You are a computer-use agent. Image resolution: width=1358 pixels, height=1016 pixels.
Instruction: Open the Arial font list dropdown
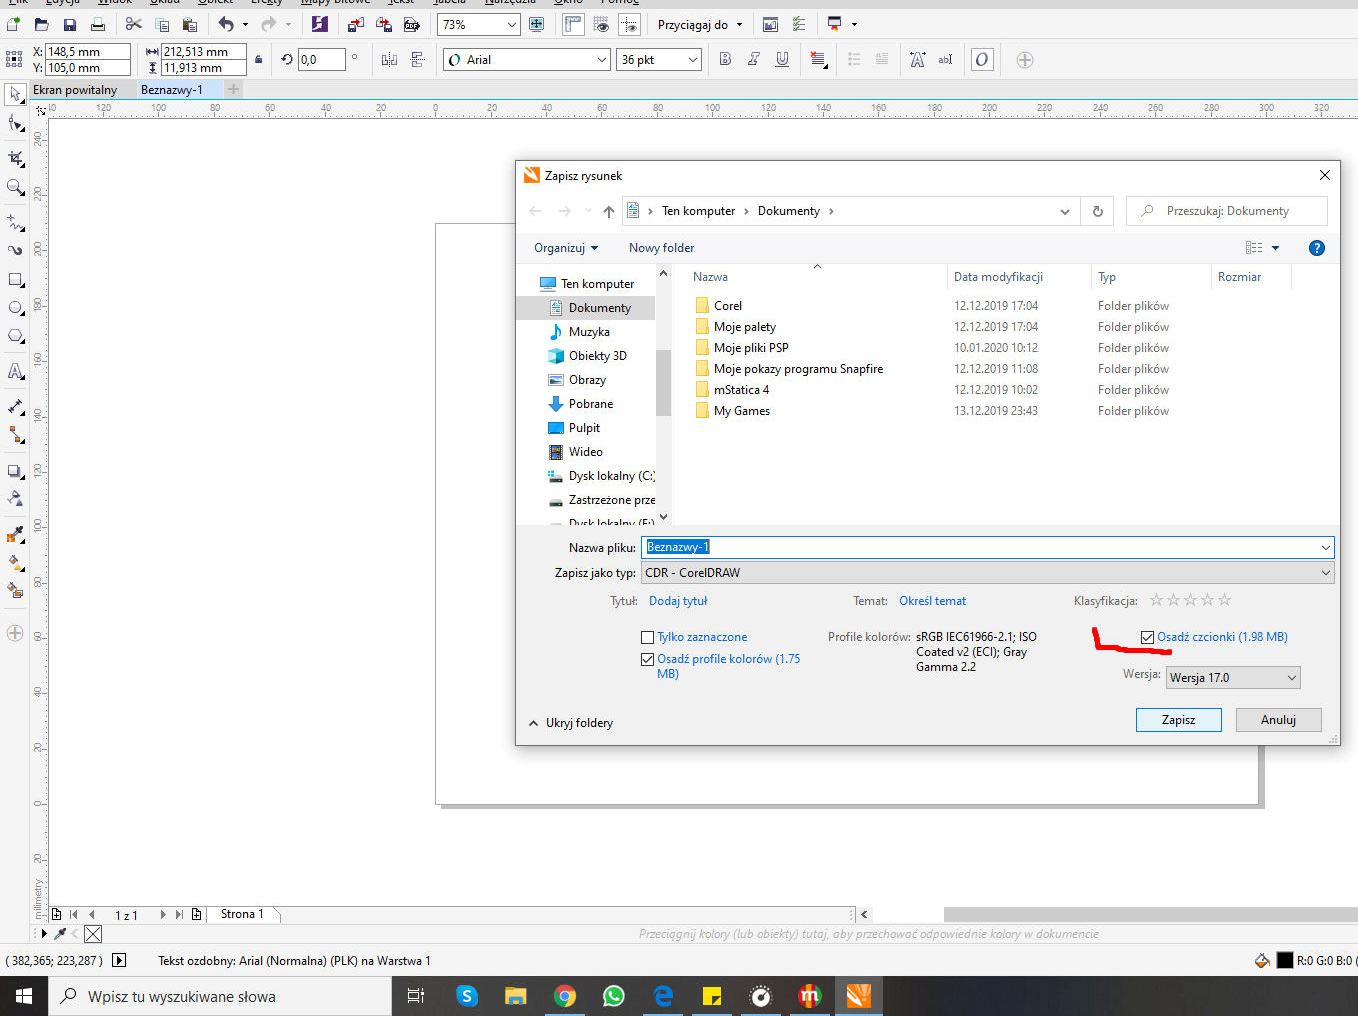(x=601, y=60)
